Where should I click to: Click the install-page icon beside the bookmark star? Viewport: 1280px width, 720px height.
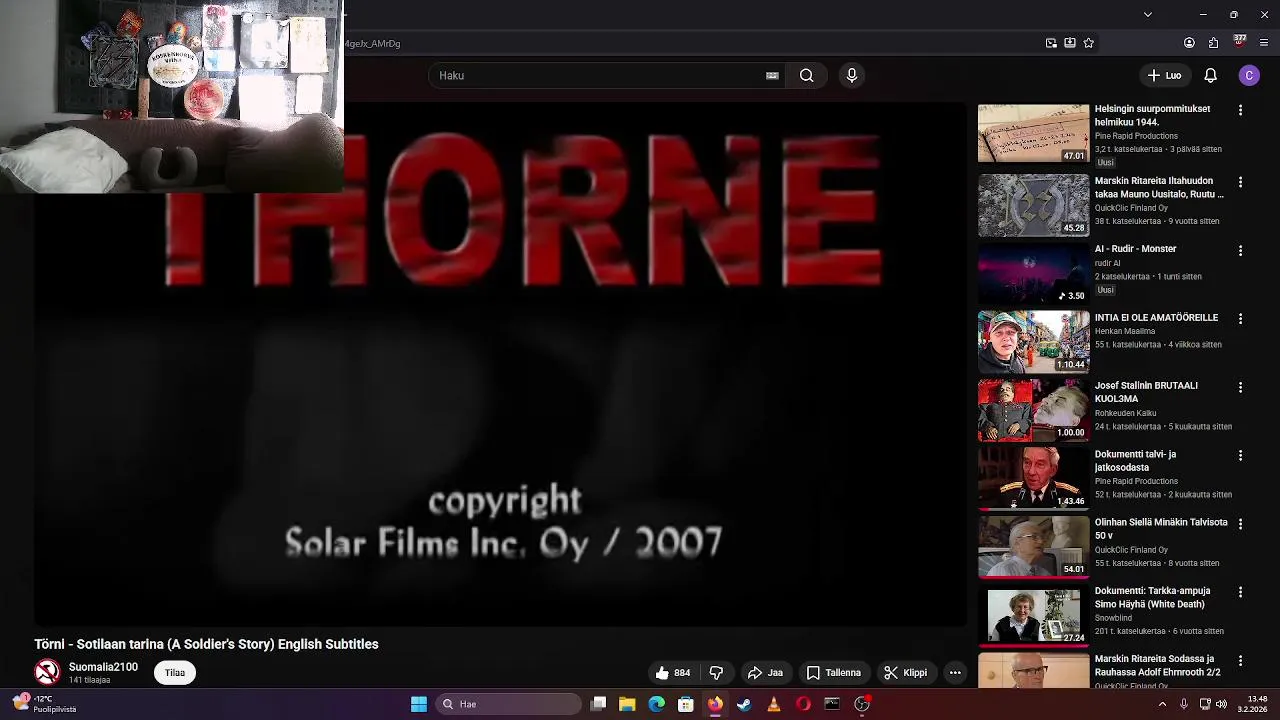[x=1070, y=43]
